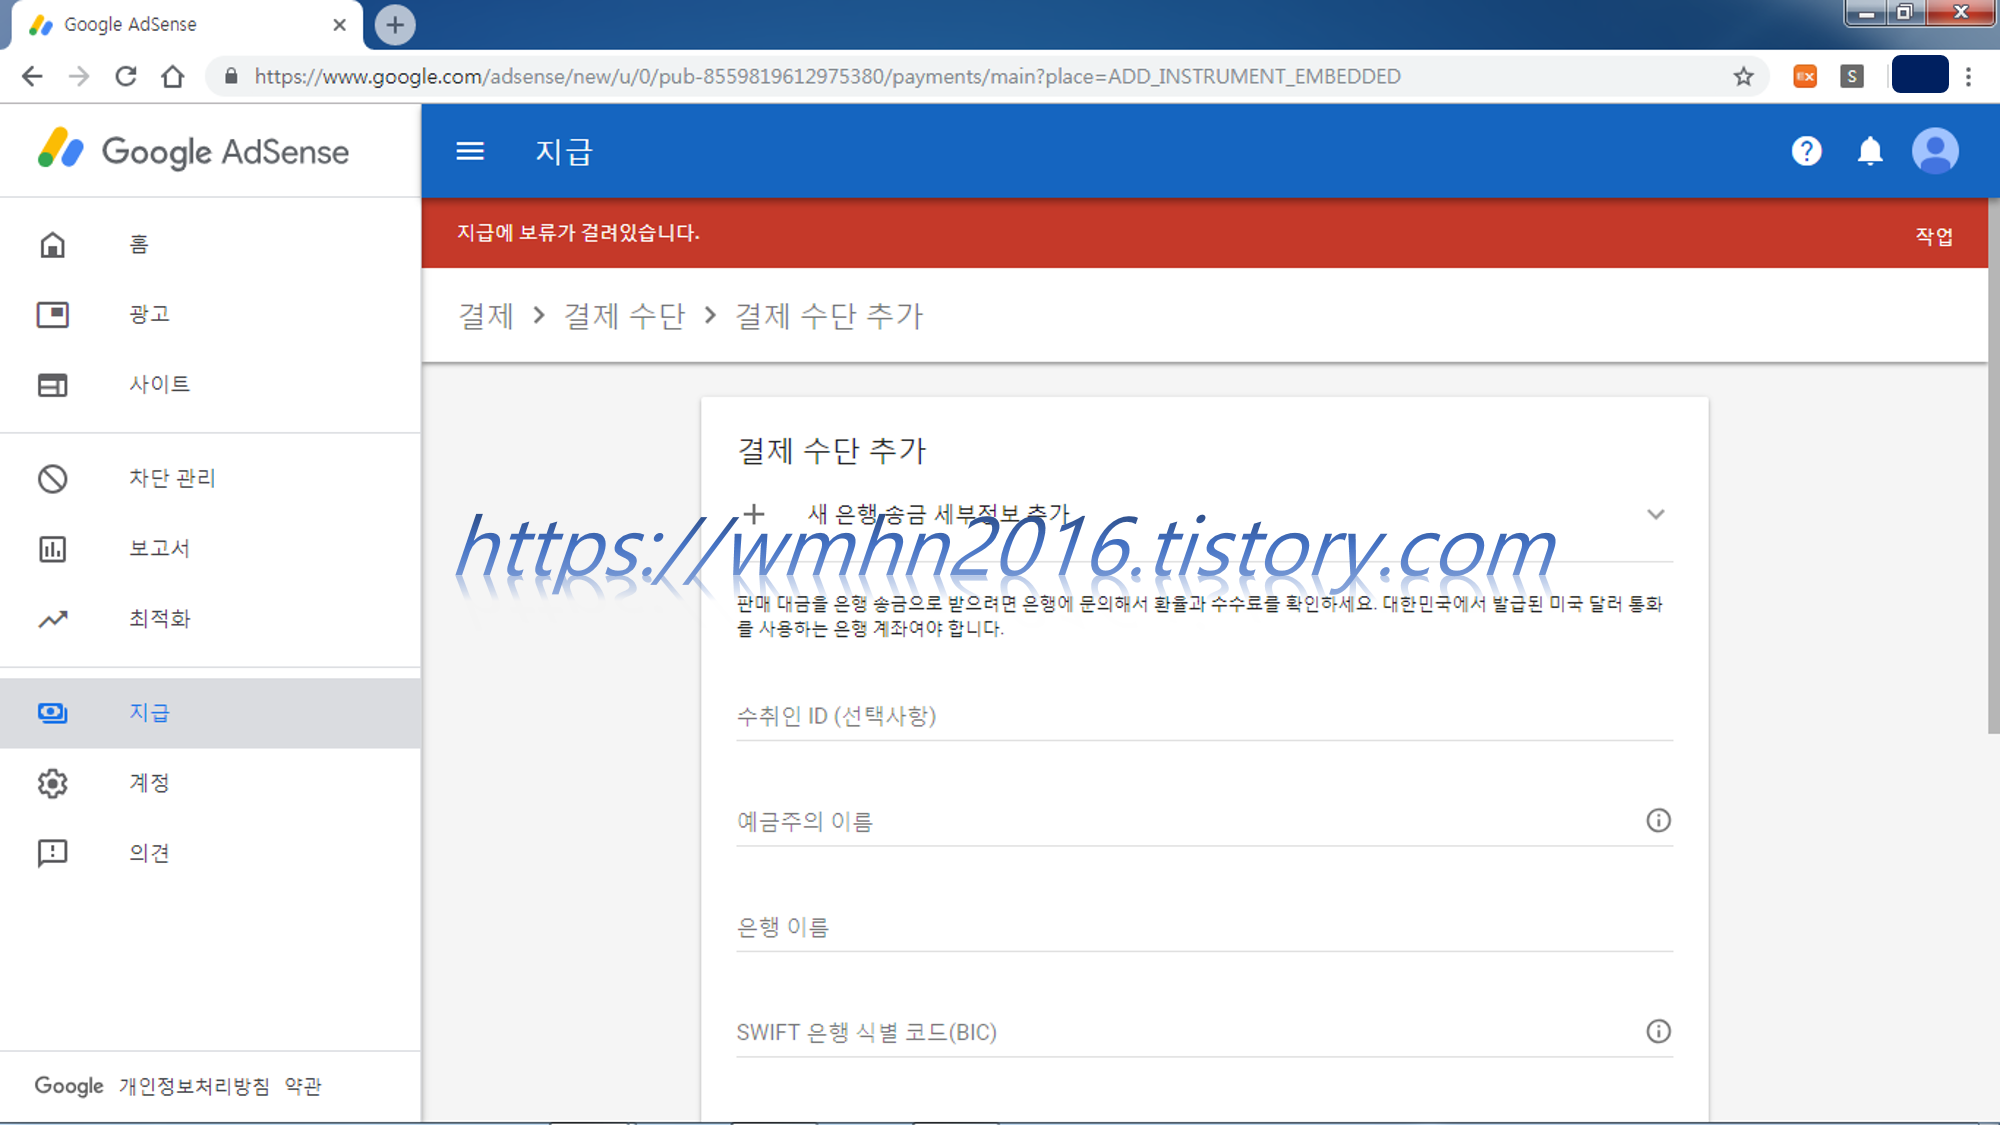Focus the 수취인 ID (선택사항) input field
This screenshot has height=1125, width=2000.
tap(1204, 716)
